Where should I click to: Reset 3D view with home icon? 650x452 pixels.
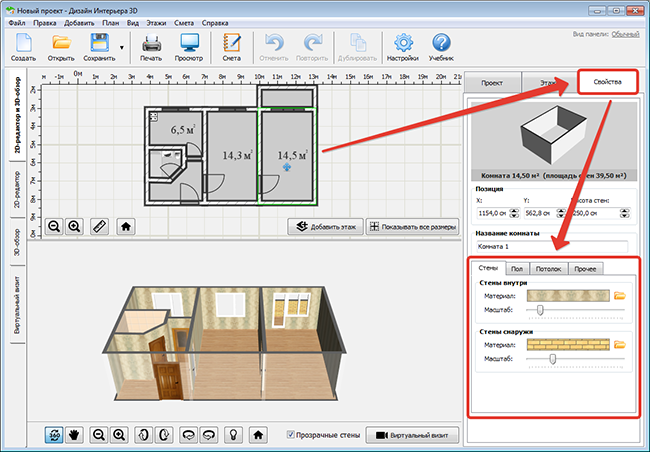click(x=258, y=435)
